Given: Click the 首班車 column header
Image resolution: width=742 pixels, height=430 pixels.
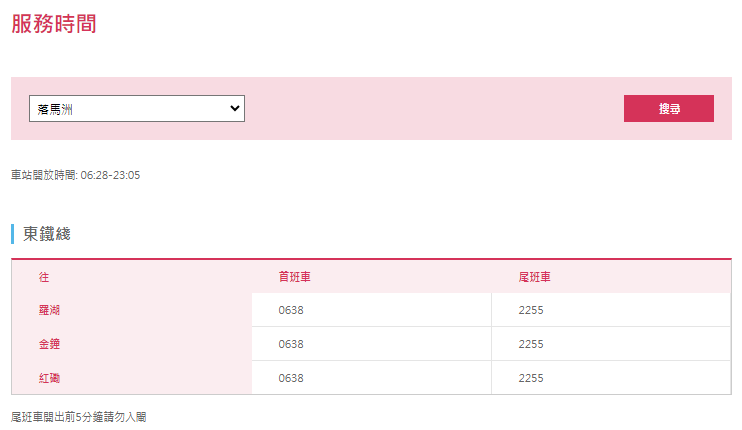Looking at the screenshot, I should [294, 277].
